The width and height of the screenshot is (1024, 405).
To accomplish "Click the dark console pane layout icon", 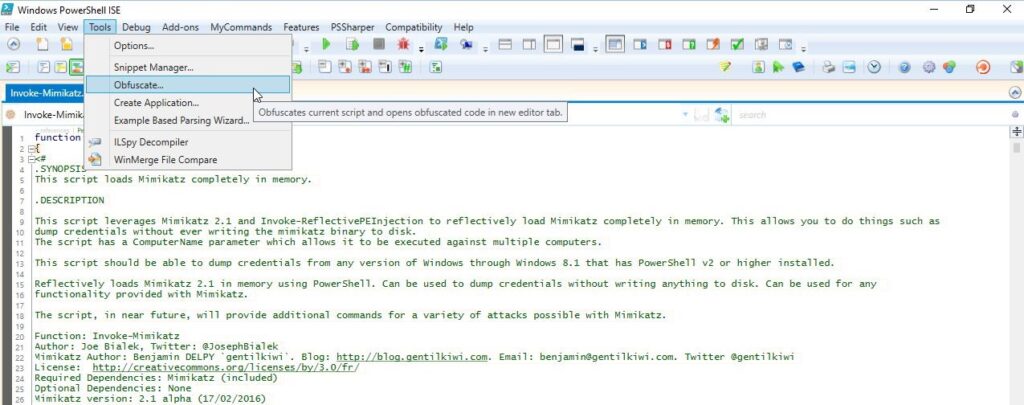I will (577, 44).
